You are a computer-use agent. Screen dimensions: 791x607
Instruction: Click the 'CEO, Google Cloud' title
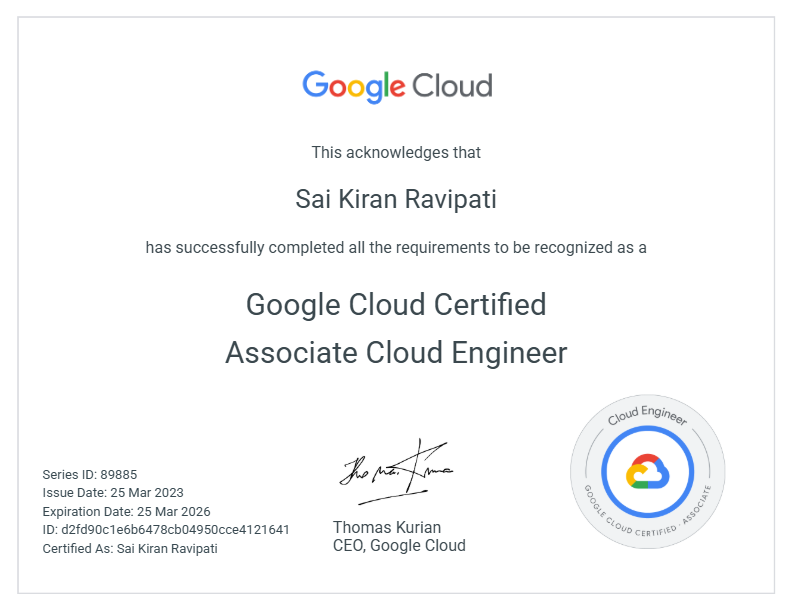pos(399,545)
